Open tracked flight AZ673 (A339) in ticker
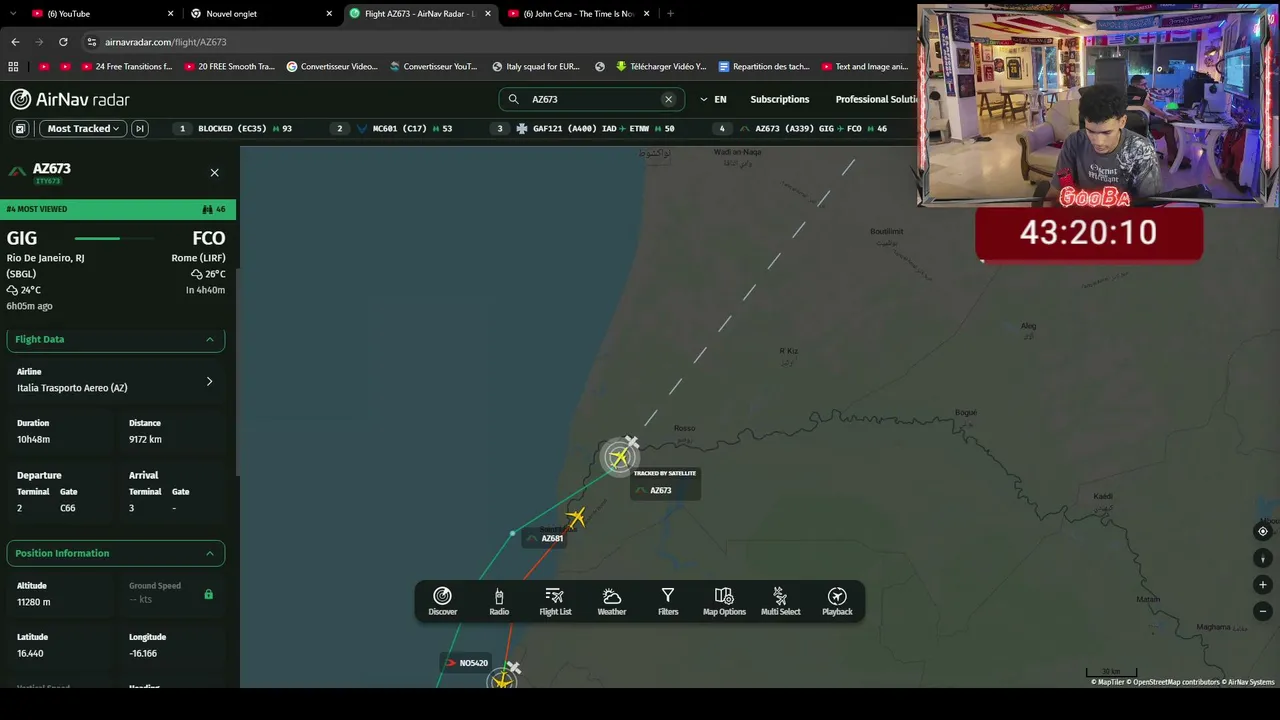 802,128
